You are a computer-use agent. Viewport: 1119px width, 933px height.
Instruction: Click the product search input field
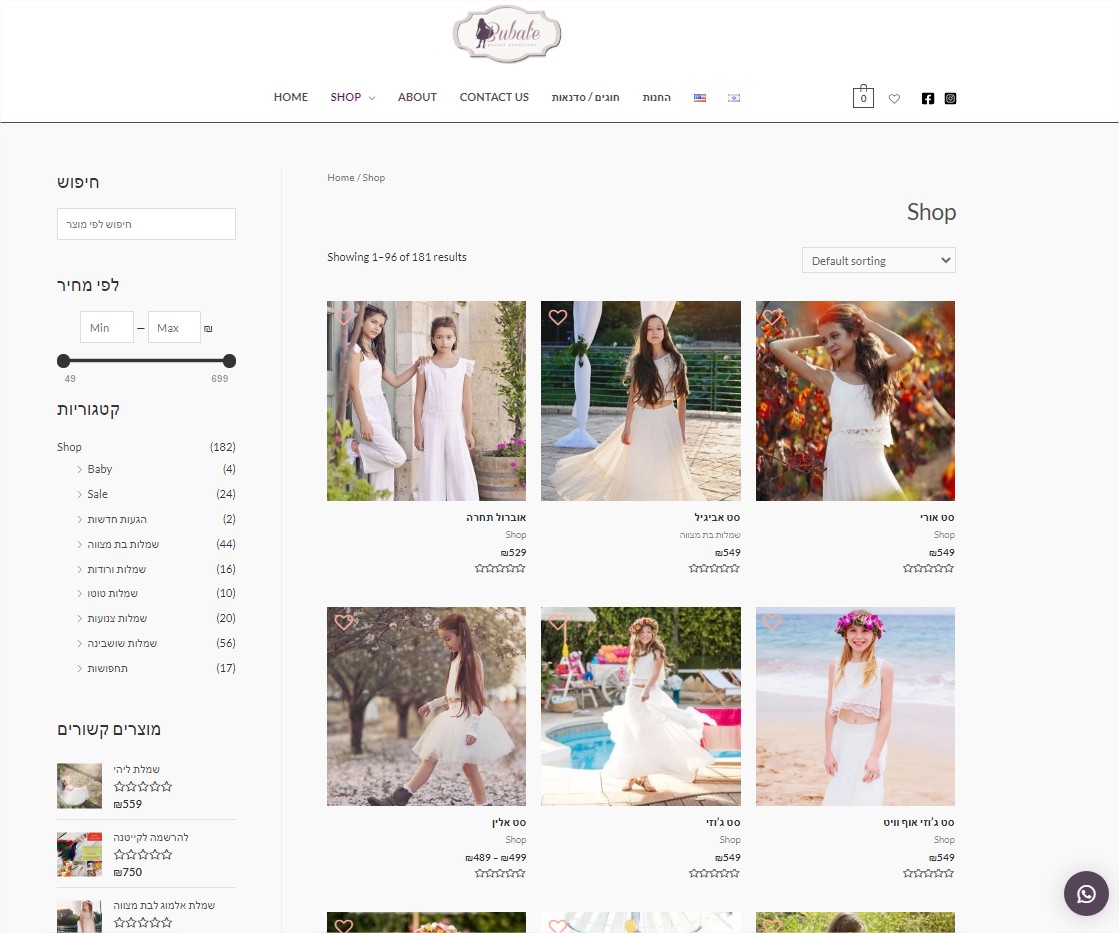tap(146, 224)
